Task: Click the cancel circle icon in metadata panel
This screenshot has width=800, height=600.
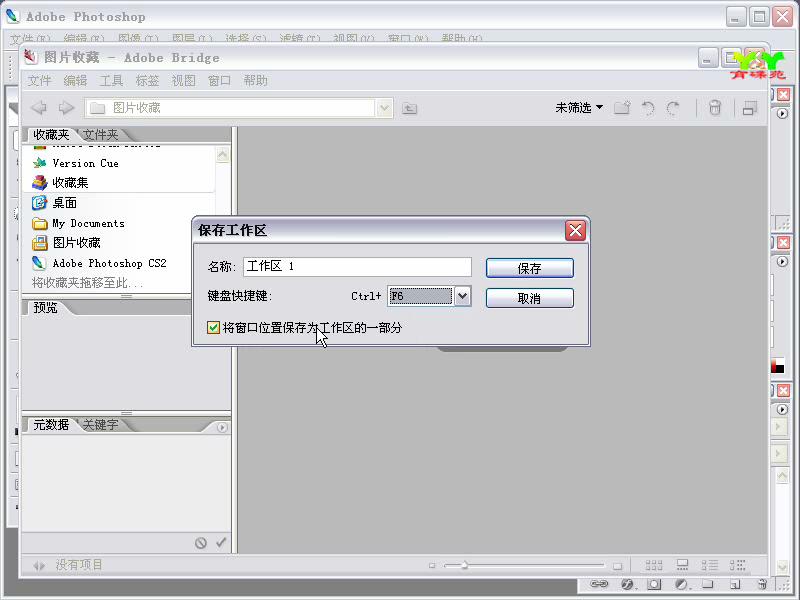Action: (x=201, y=543)
